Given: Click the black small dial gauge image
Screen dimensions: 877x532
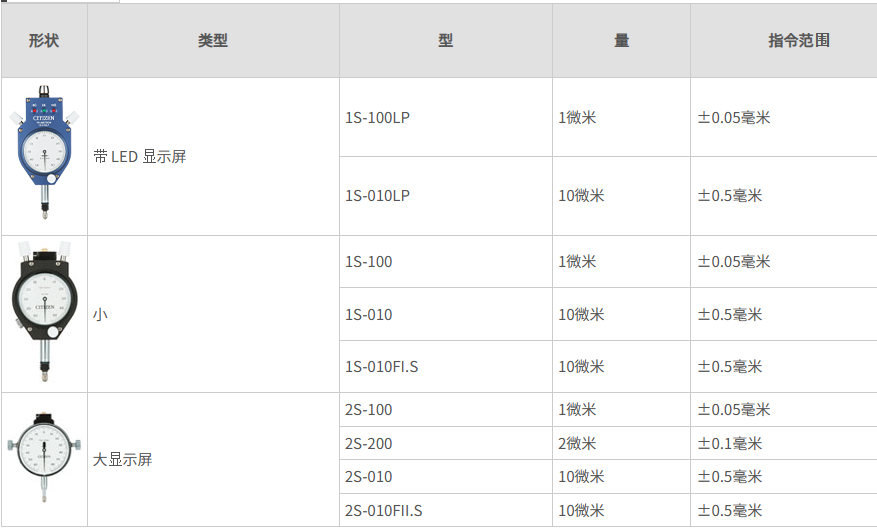Looking at the screenshot, I should [x=44, y=312].
